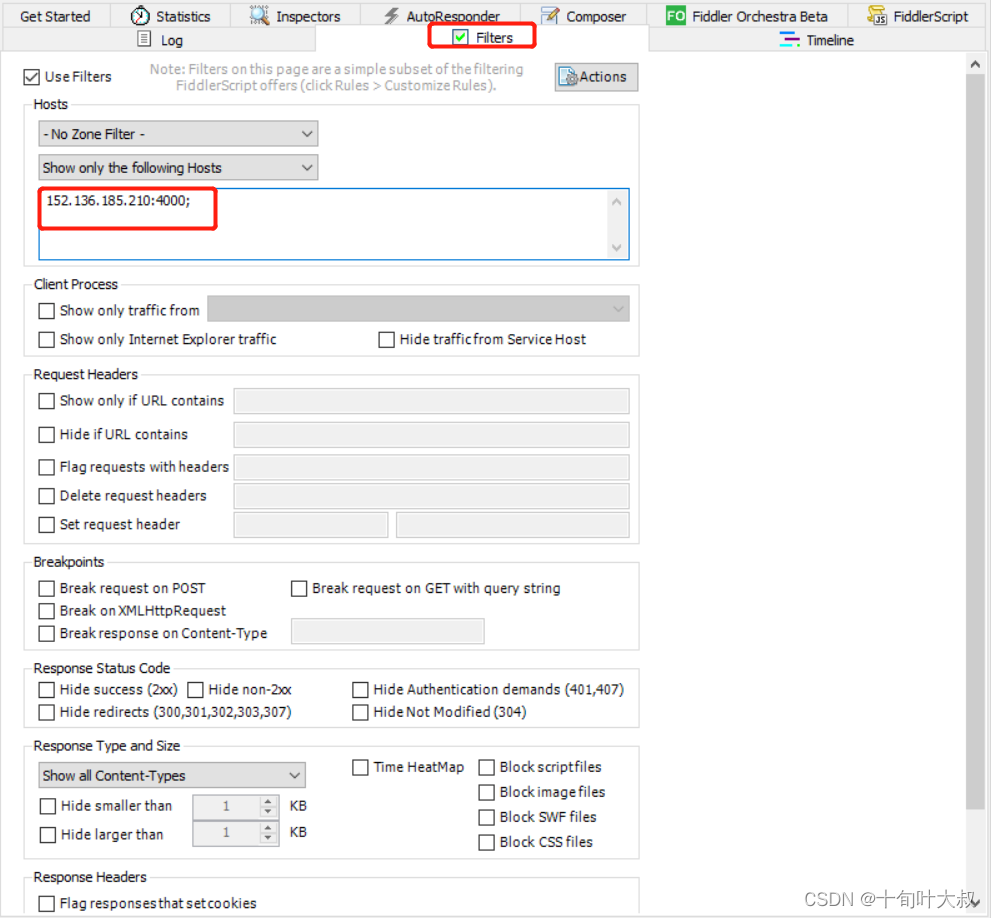The width and height of the screenshot is (991, 918).
Task: Decrease Hide larger than KB value
Action: tap(269, 838)
